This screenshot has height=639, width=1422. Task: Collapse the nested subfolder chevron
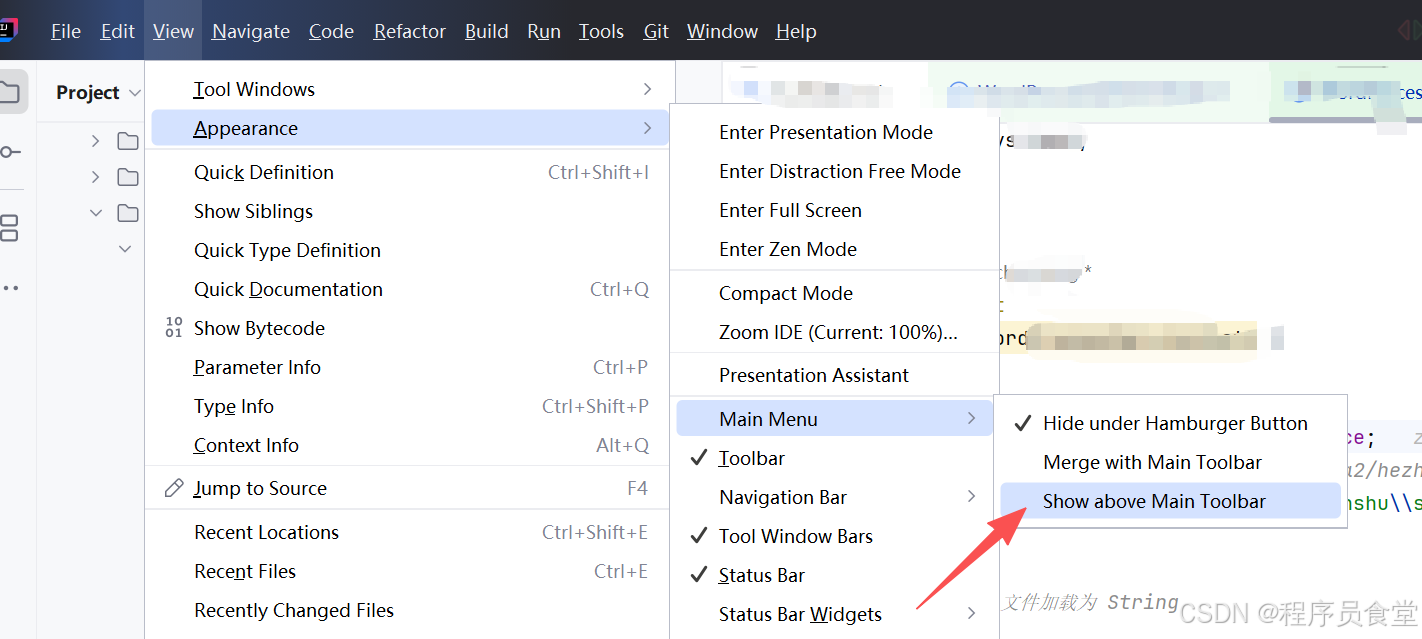[125, 249]
